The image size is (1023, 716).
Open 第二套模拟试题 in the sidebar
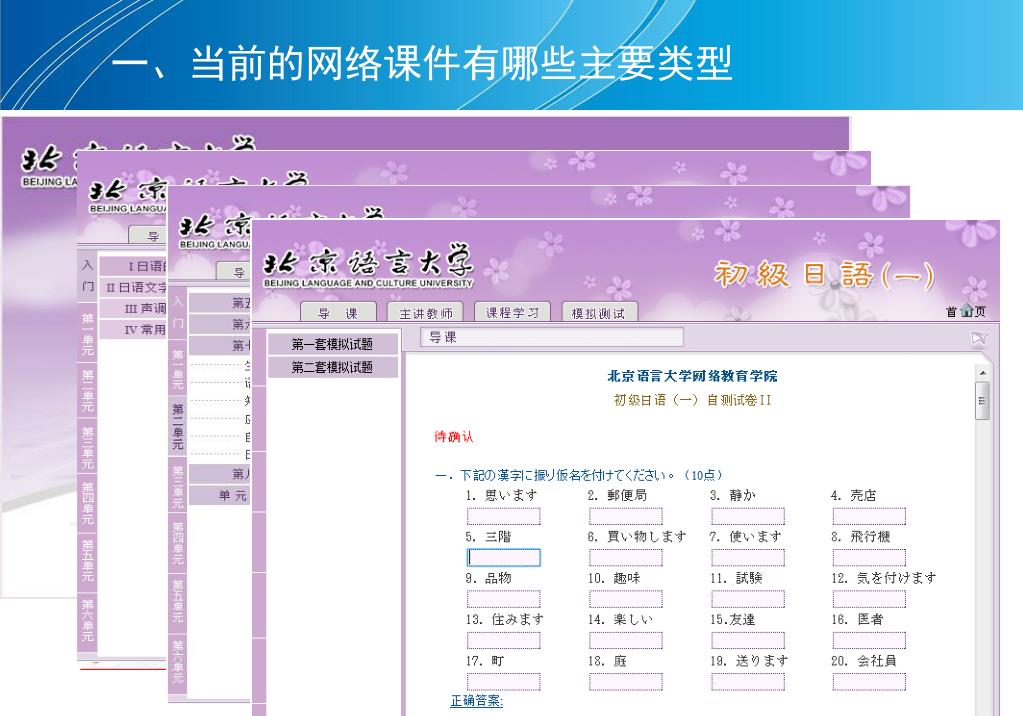333,367
